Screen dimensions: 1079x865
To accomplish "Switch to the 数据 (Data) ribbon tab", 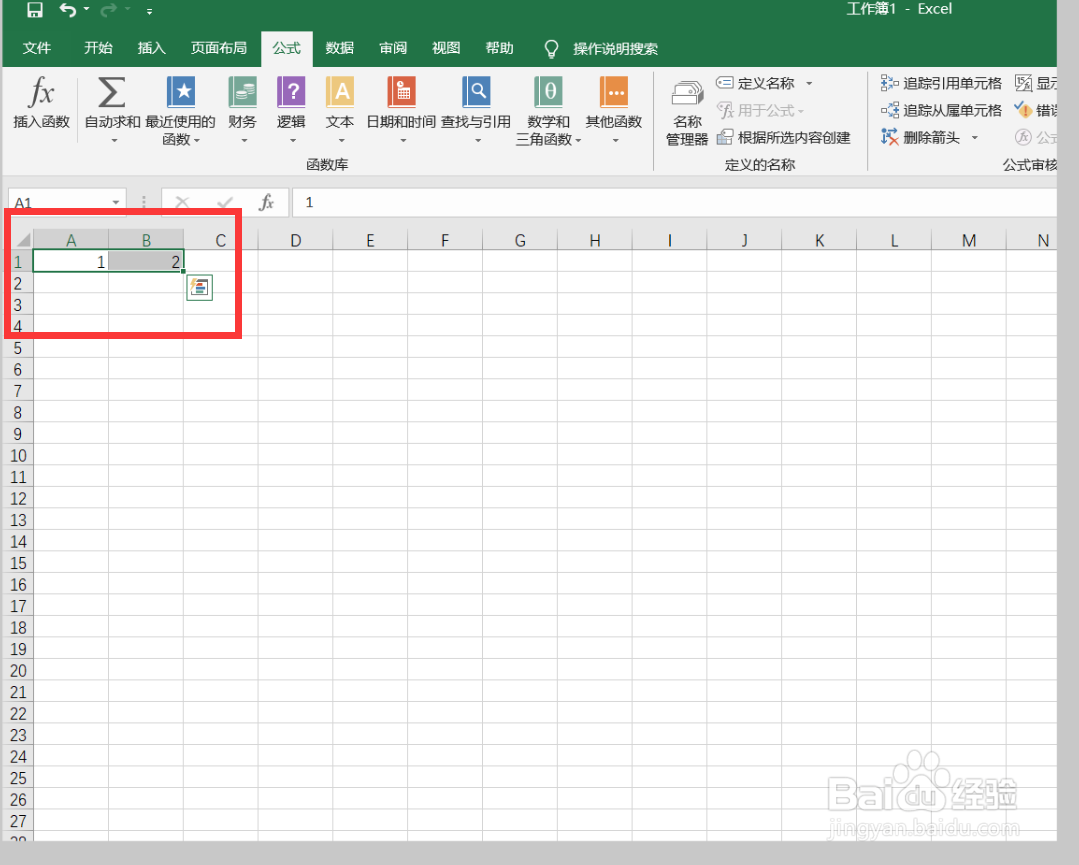I will point(339,48).
